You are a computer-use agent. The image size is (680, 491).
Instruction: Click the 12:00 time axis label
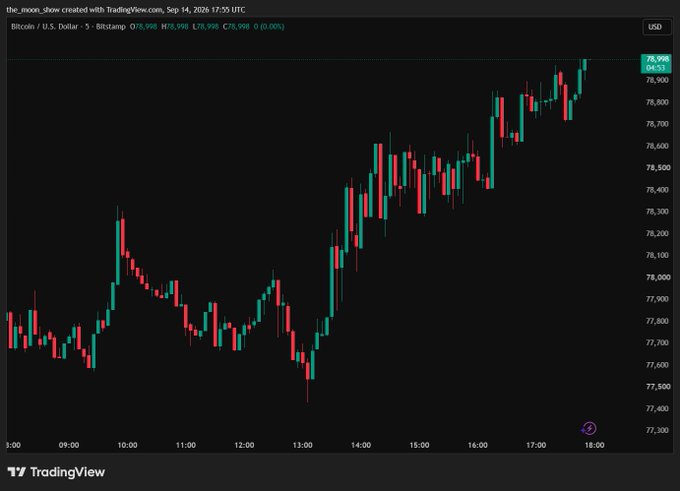coord(244,445)
